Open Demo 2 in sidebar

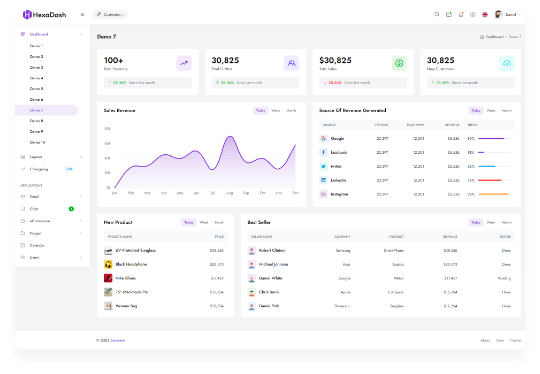point(37,56)
